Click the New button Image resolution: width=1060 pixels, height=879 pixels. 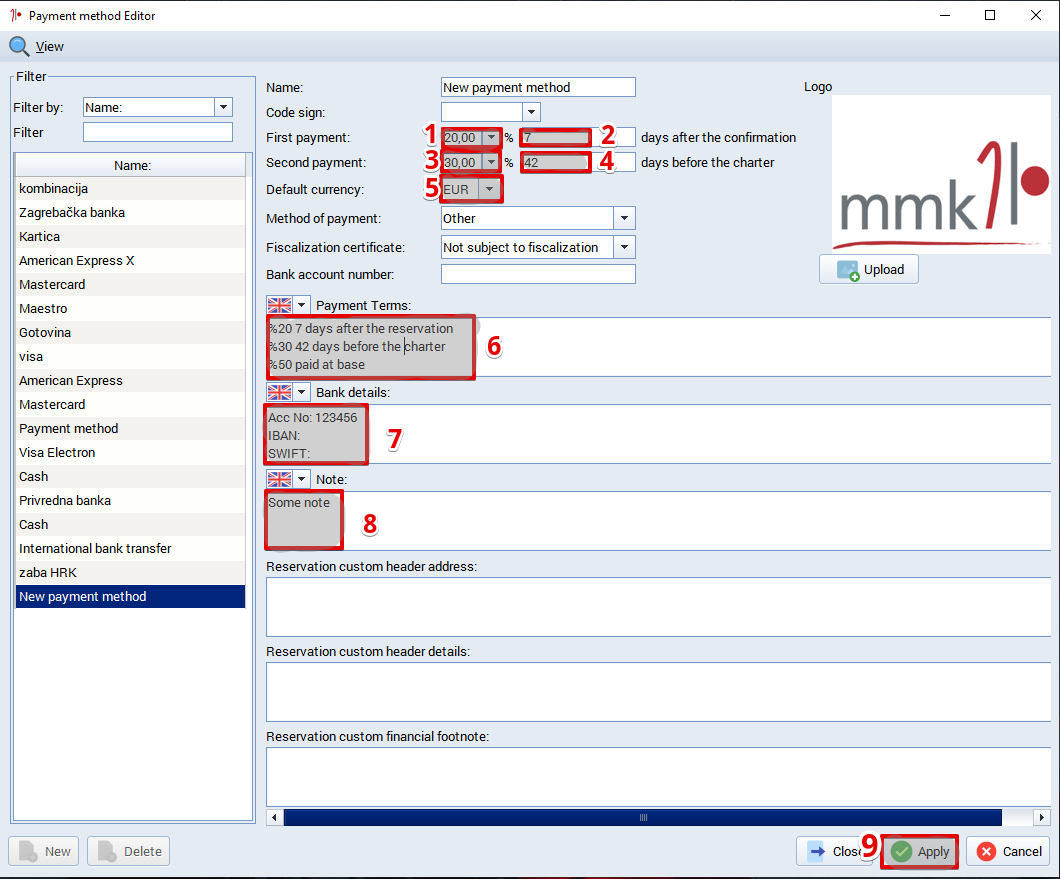pyautogui.click(x=44, y=851)
